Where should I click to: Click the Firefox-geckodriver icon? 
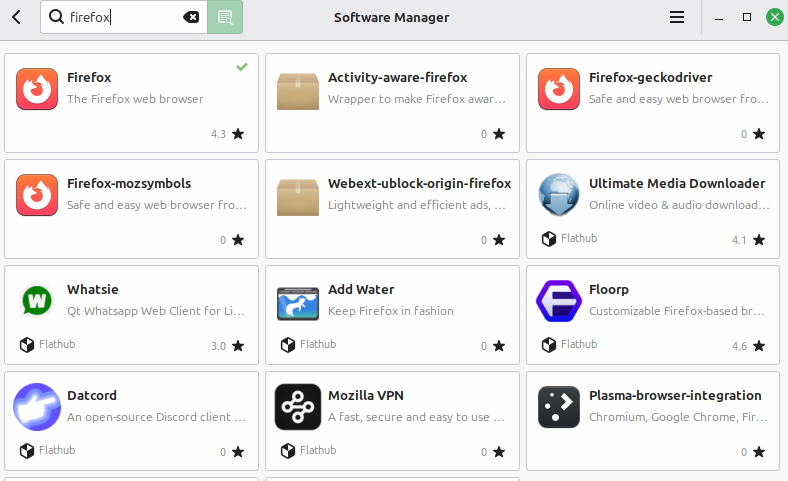coord(558,89)
